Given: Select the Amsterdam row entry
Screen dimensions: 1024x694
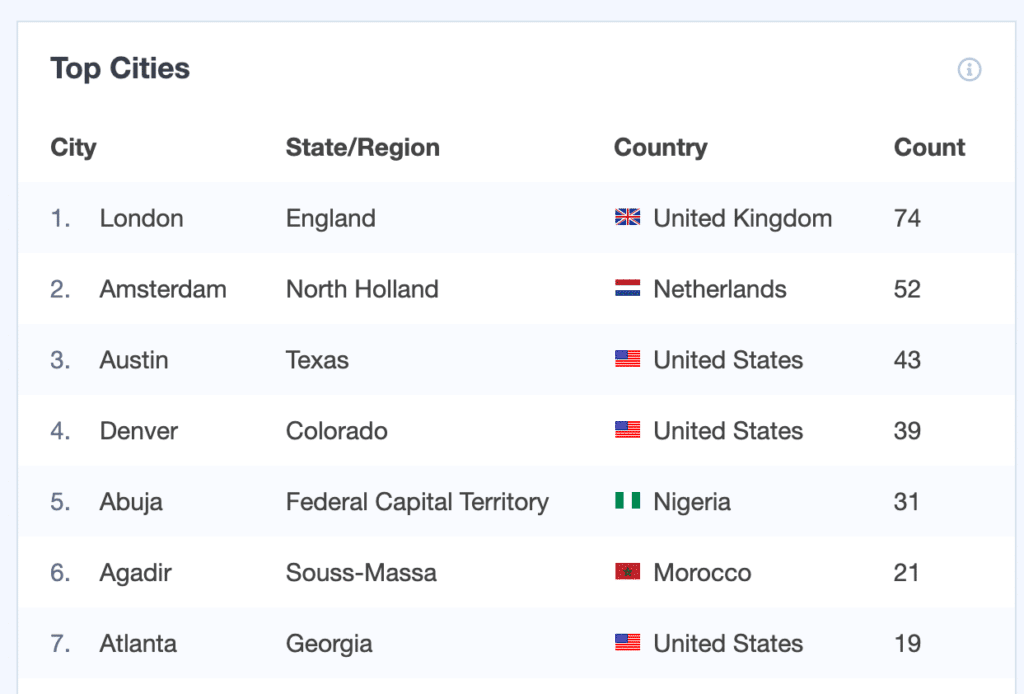Looking at the screenshot, I should tap(163, 289).
